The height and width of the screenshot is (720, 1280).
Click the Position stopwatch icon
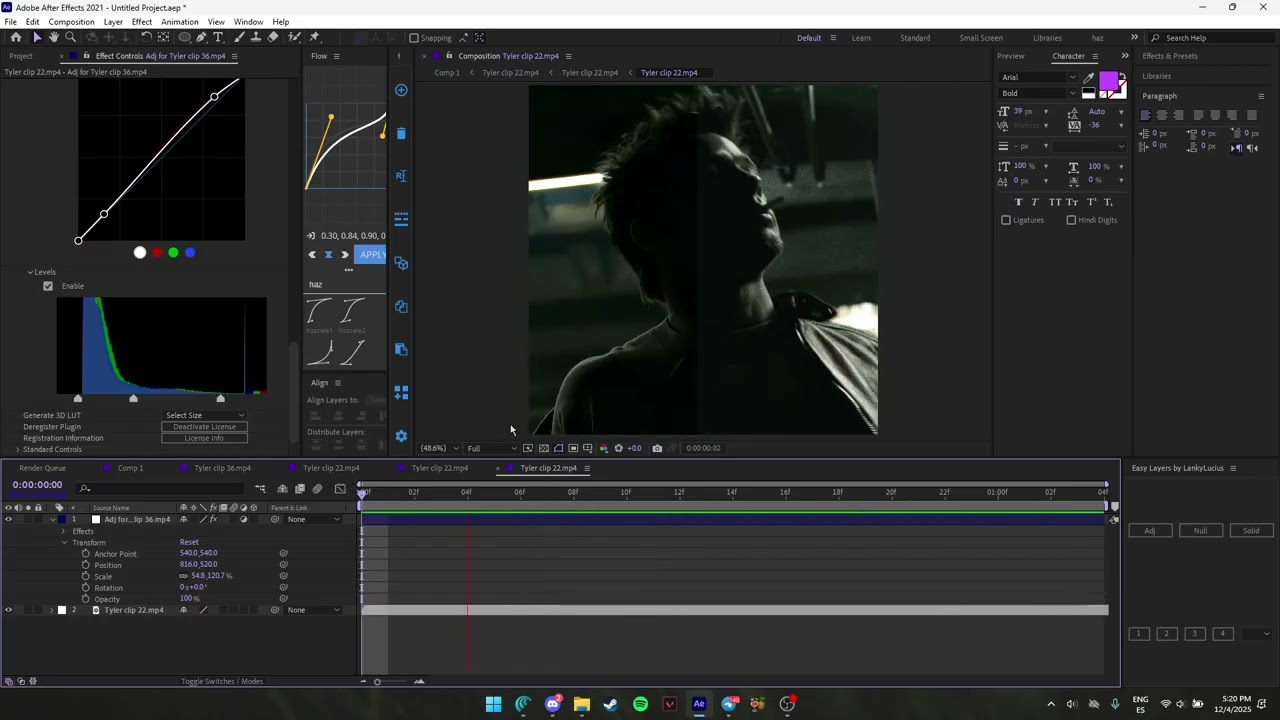tap(85, 565)
